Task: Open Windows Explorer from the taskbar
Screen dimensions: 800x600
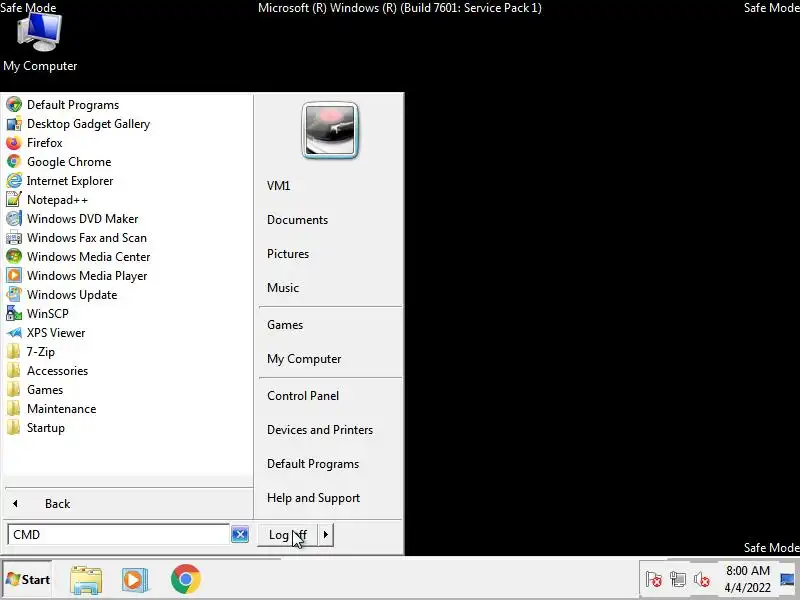Action: 86,580
